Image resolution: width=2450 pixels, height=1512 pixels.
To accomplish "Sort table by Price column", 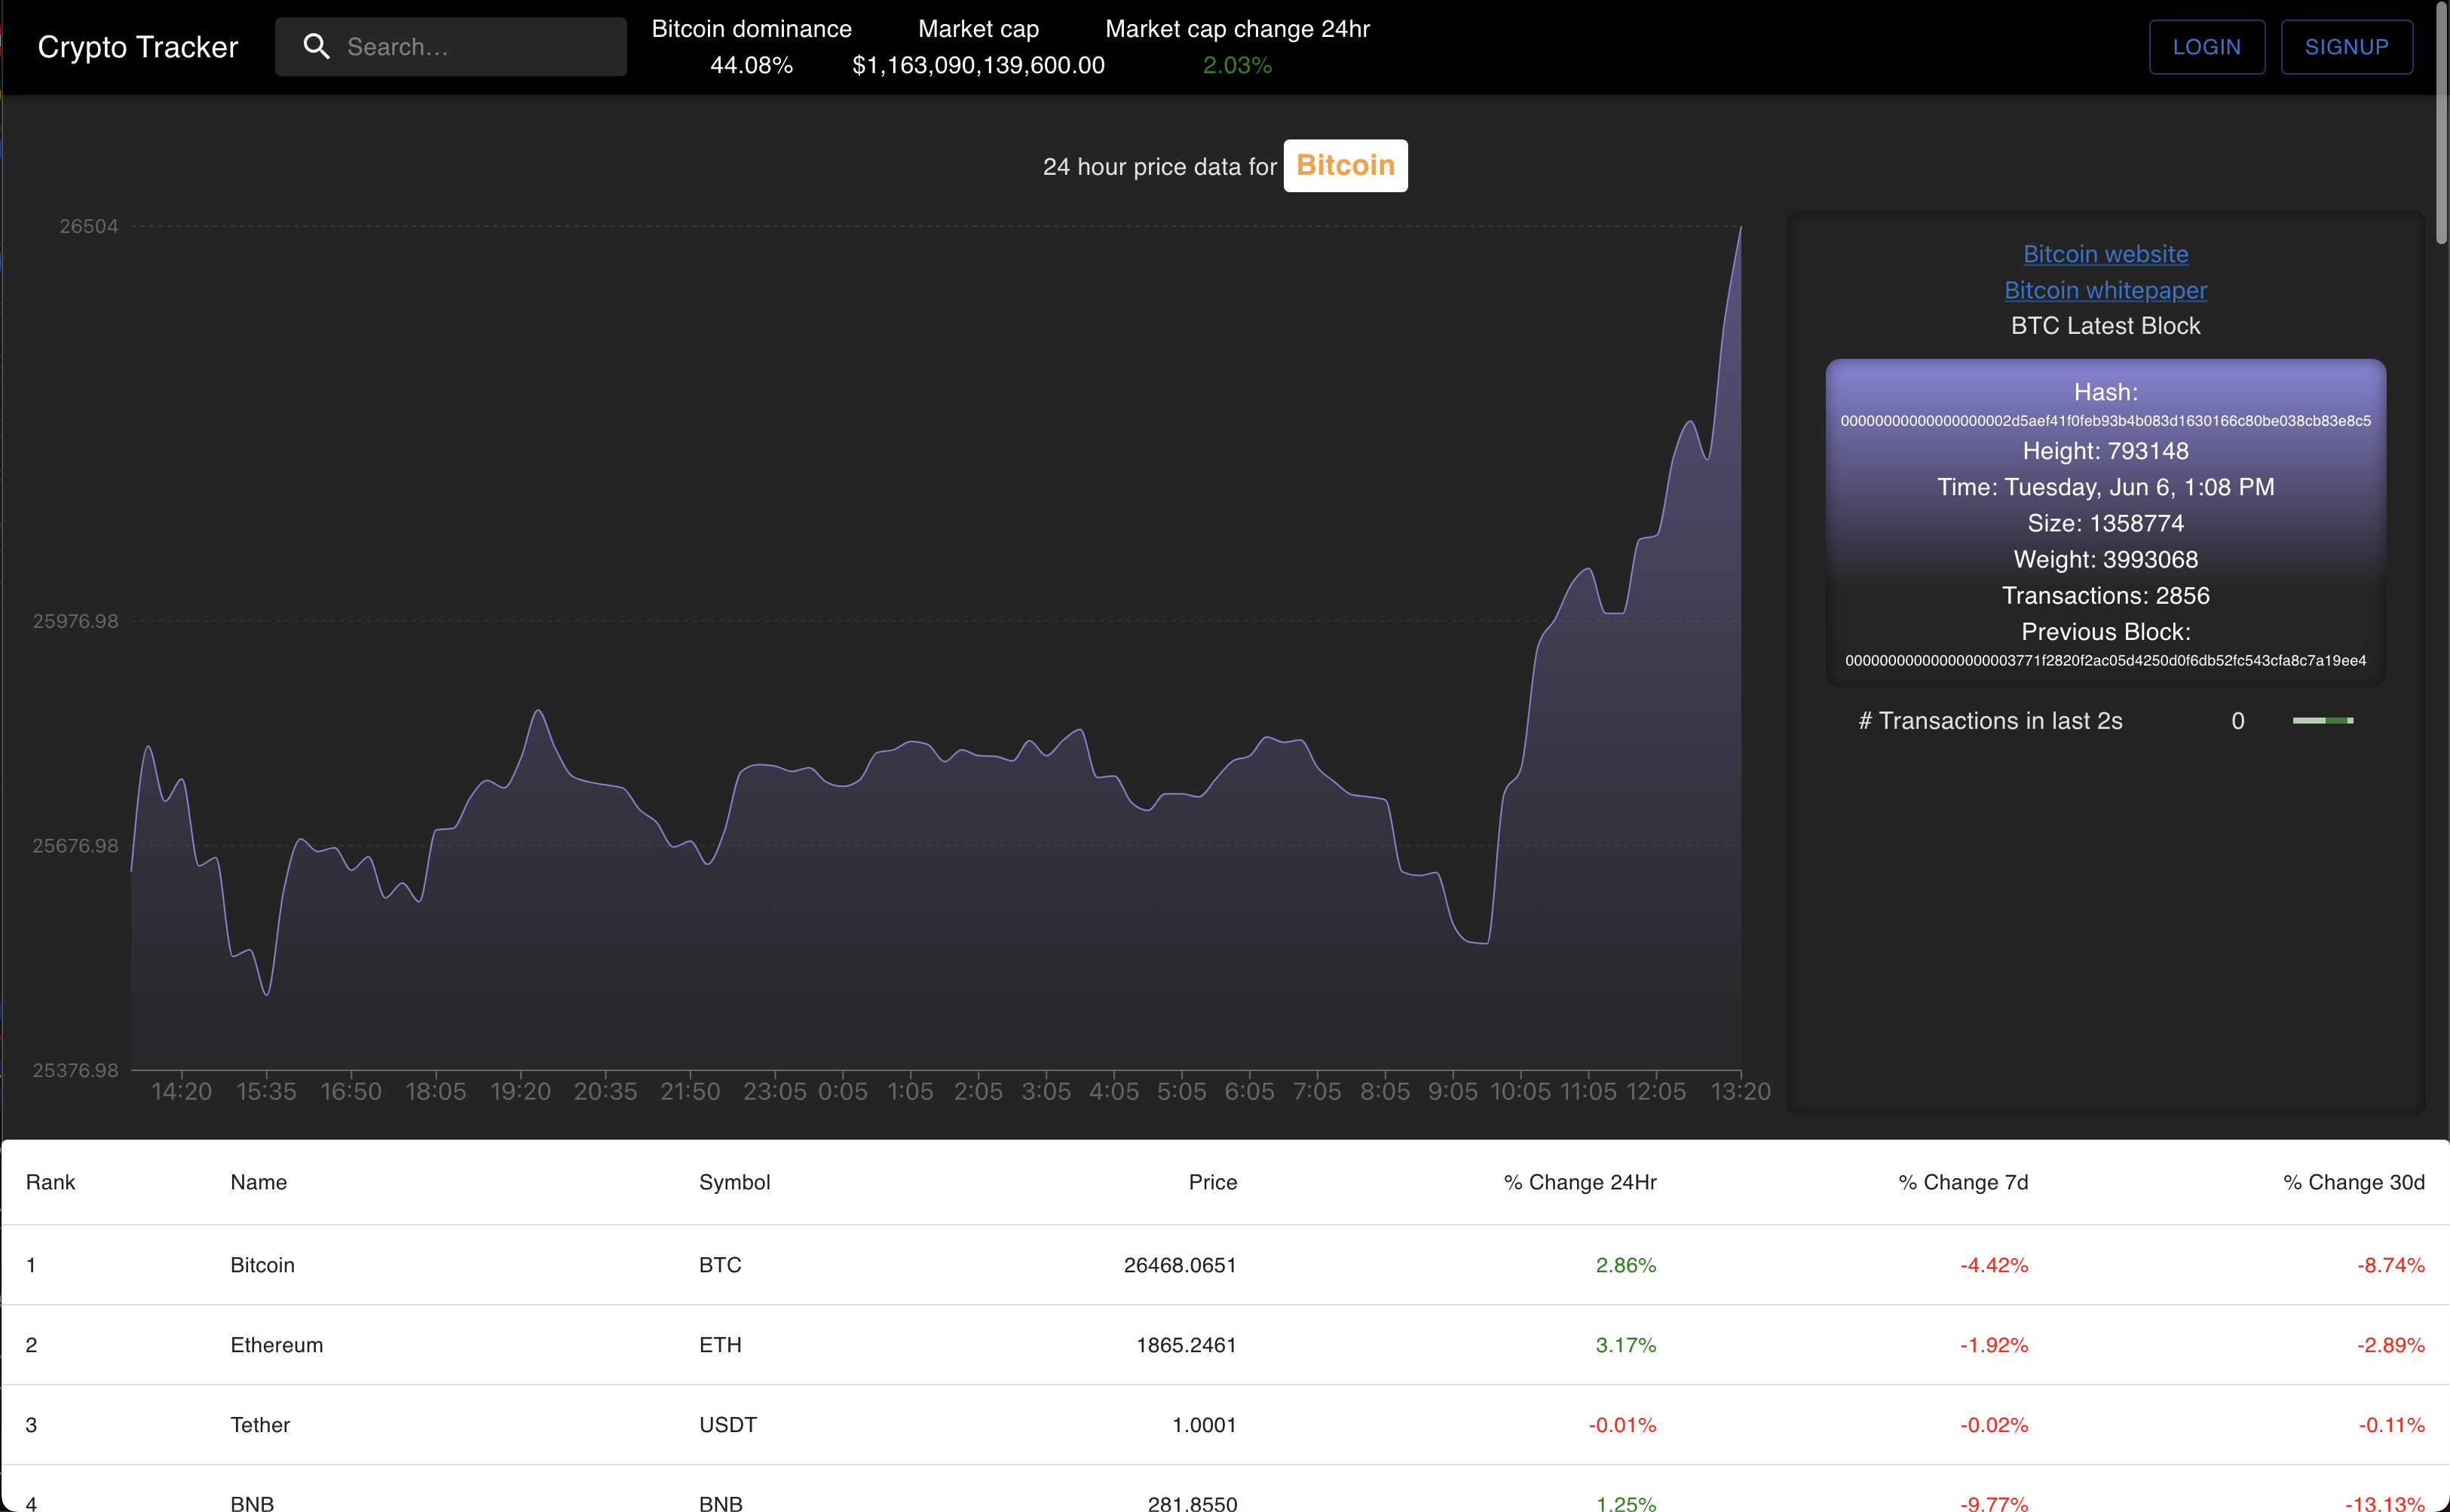I will coord(1212,1182).
